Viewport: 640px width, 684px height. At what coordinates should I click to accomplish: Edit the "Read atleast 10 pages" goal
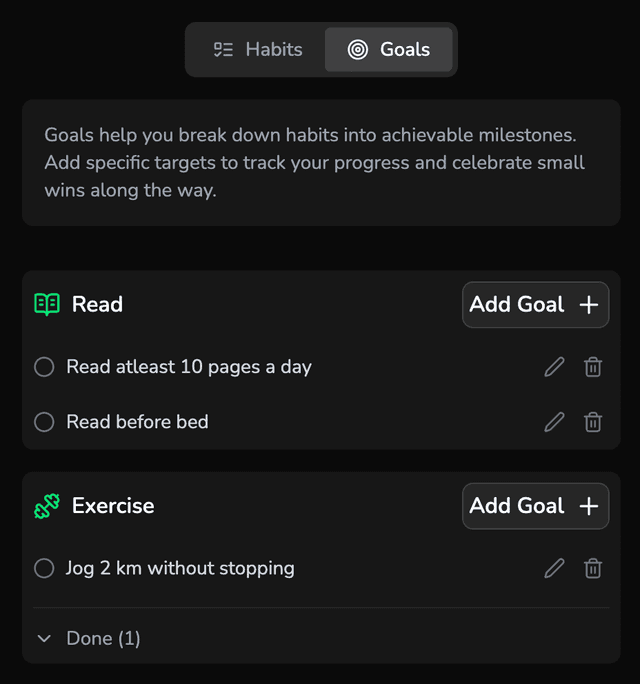554,367
